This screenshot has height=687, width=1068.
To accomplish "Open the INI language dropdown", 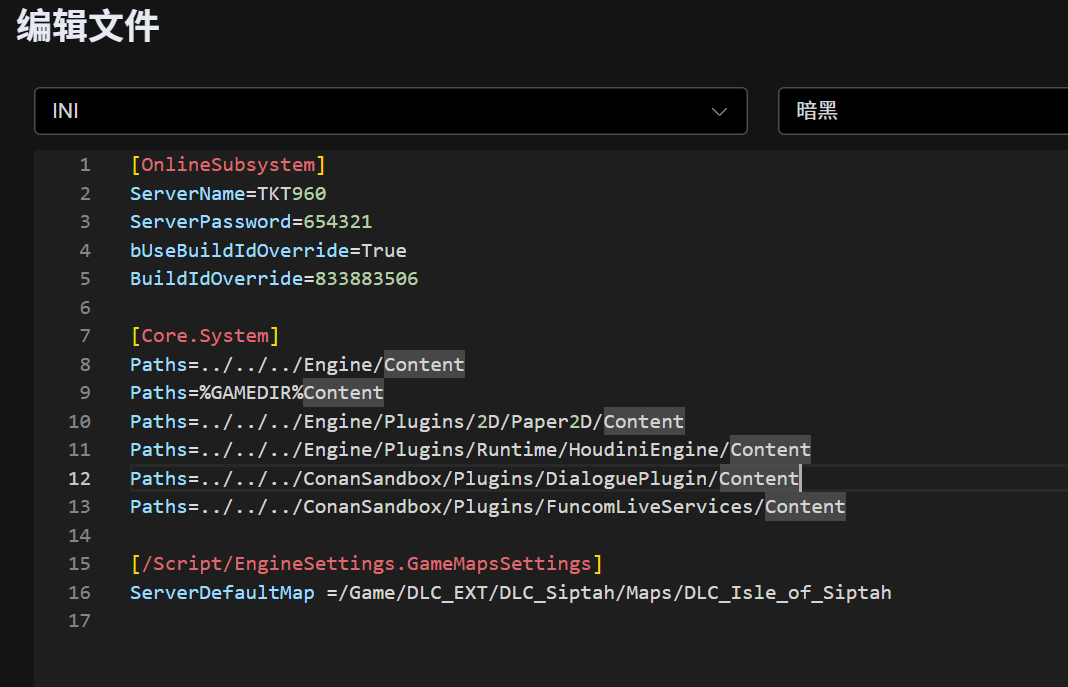I will pyautogui.click(x=390, y=111).
